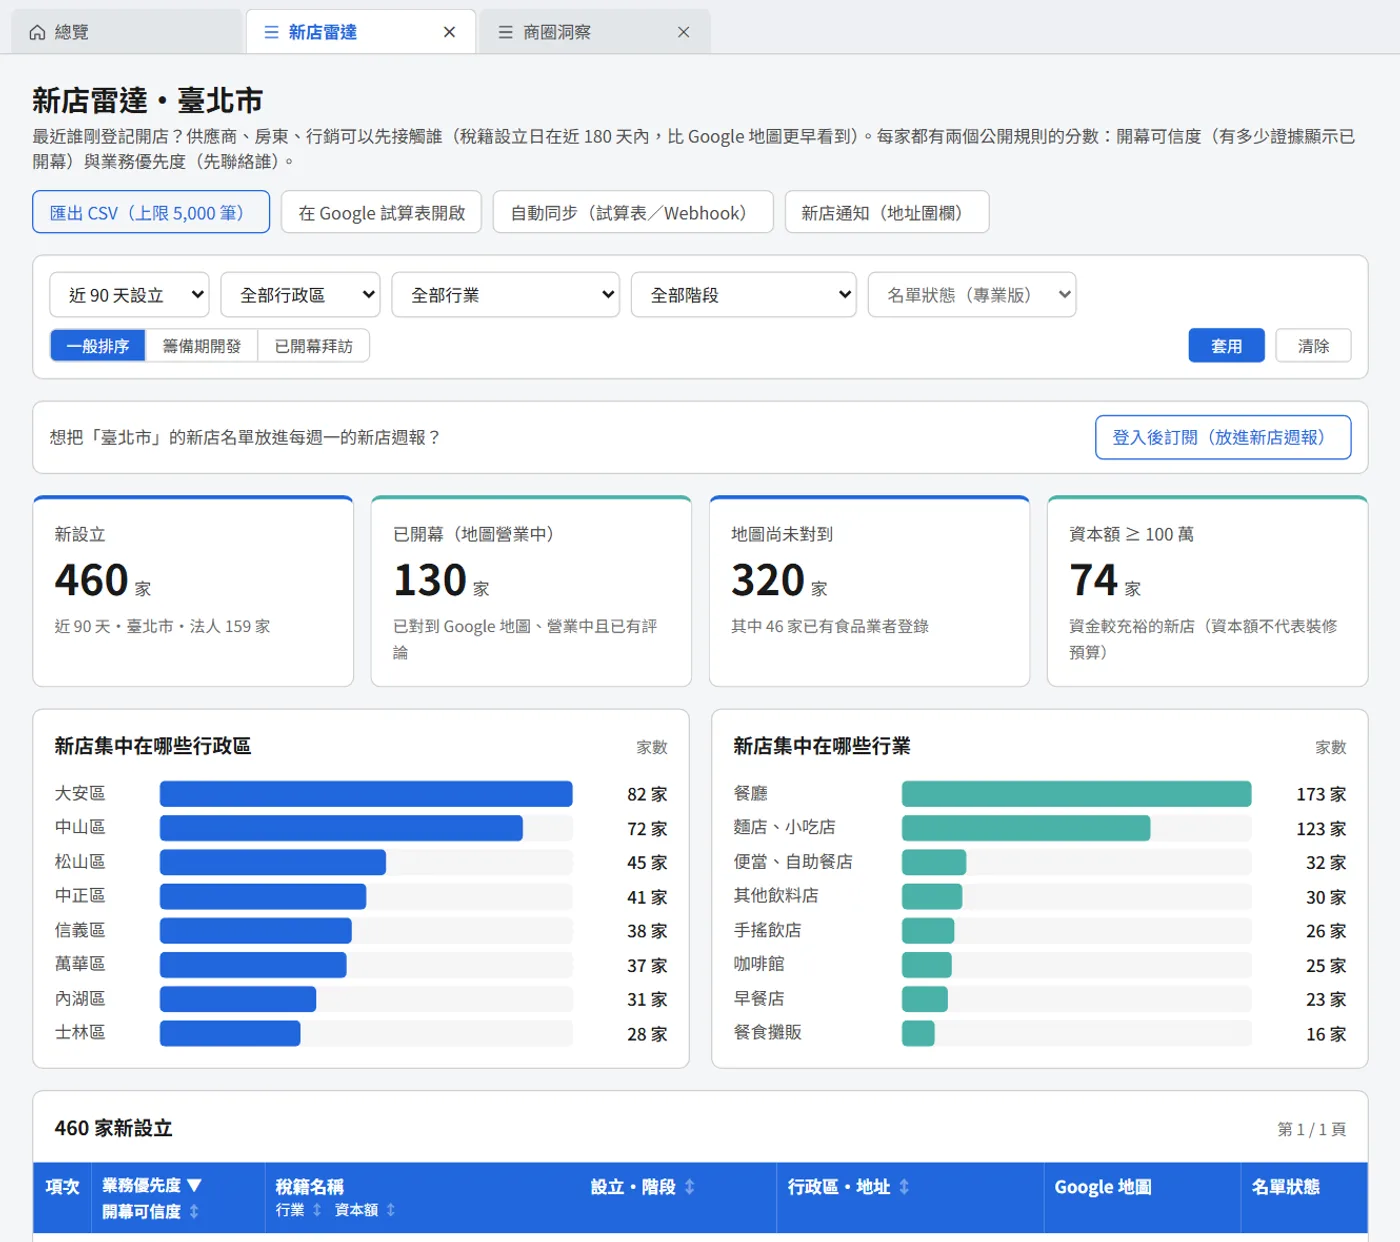
Task: Click the sort arrows beside 行業
Action: pyautogui.click(x=317, y=1210)
